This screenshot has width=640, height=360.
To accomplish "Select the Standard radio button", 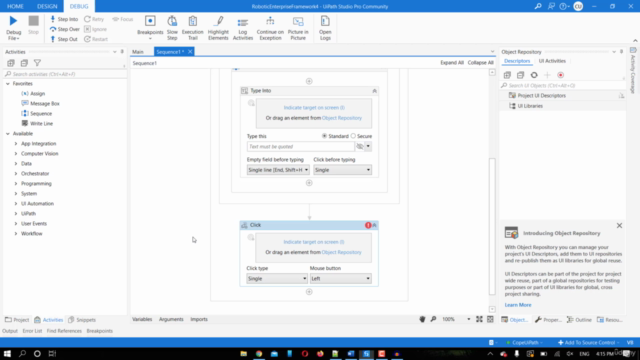I will coord(324,136).
